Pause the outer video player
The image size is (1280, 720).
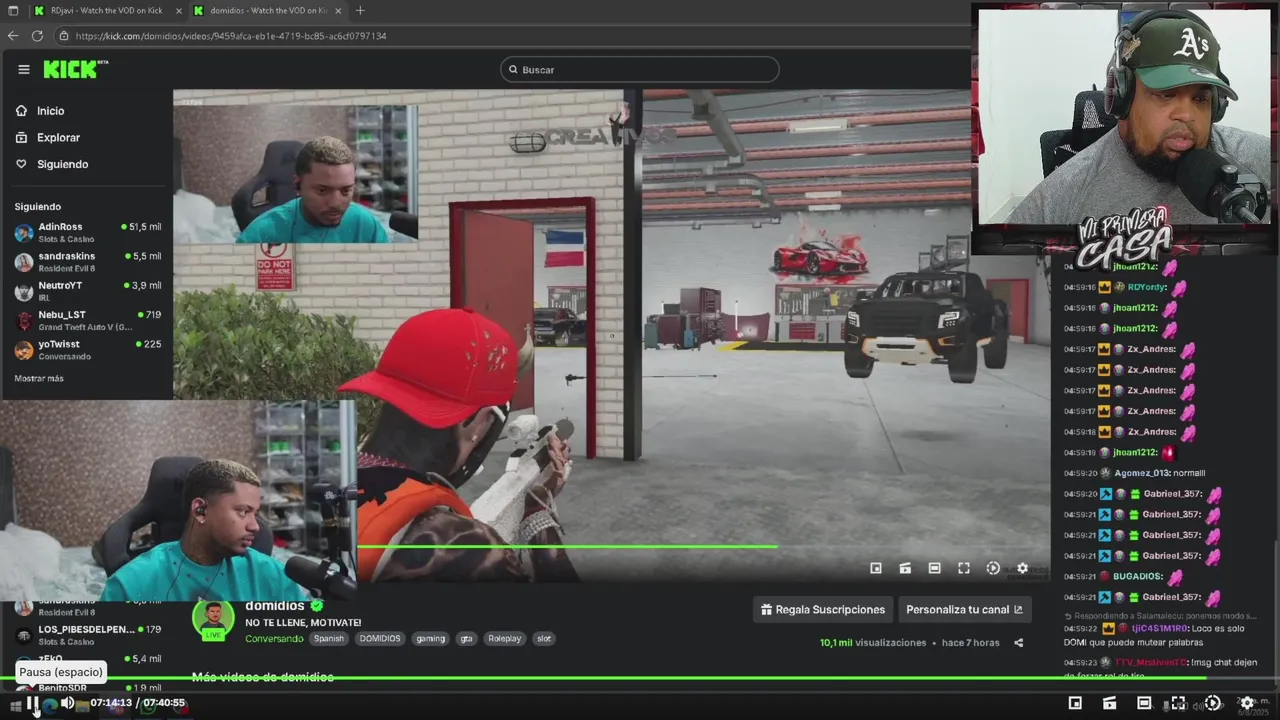pyautogui.click(x=33, y=704)
